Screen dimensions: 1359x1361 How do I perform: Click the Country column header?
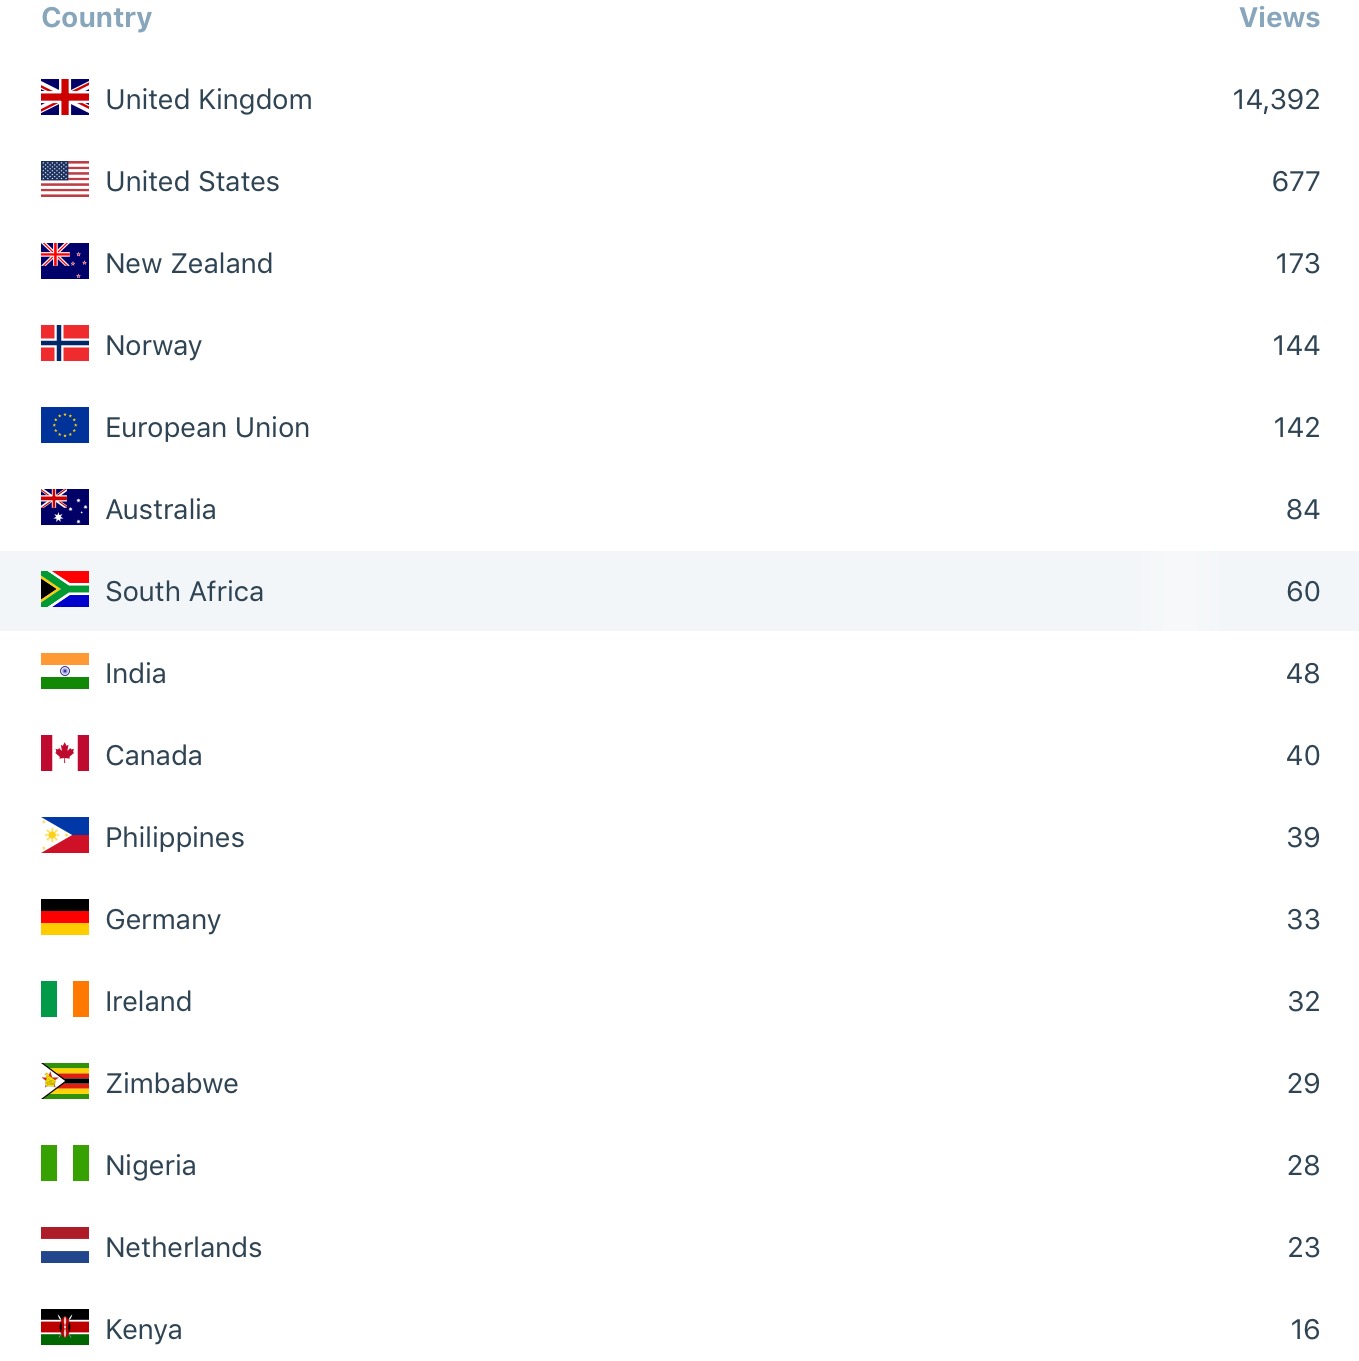point(97,18)
